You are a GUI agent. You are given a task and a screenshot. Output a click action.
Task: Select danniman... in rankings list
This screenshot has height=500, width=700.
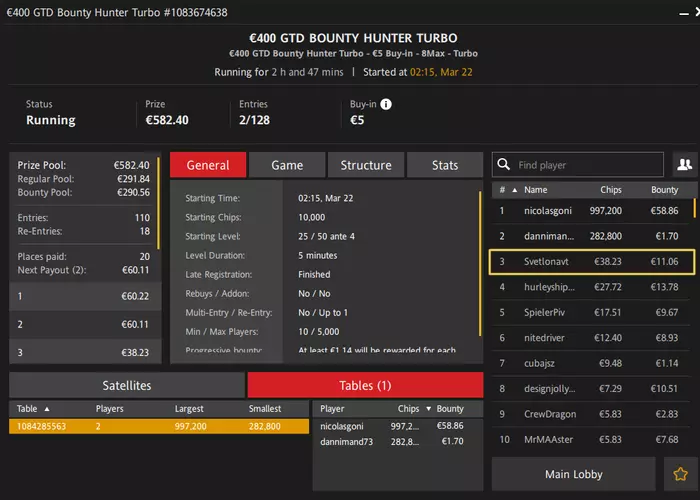592,236
